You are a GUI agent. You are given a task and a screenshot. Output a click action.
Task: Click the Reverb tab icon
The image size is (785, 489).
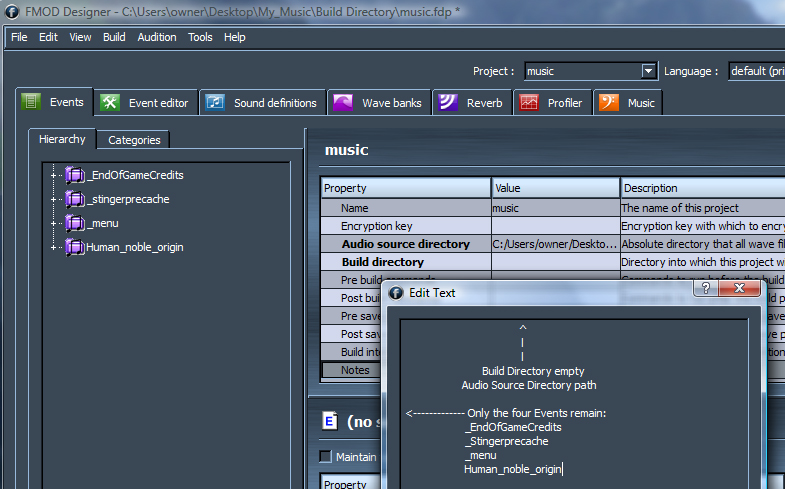(448, 102)
